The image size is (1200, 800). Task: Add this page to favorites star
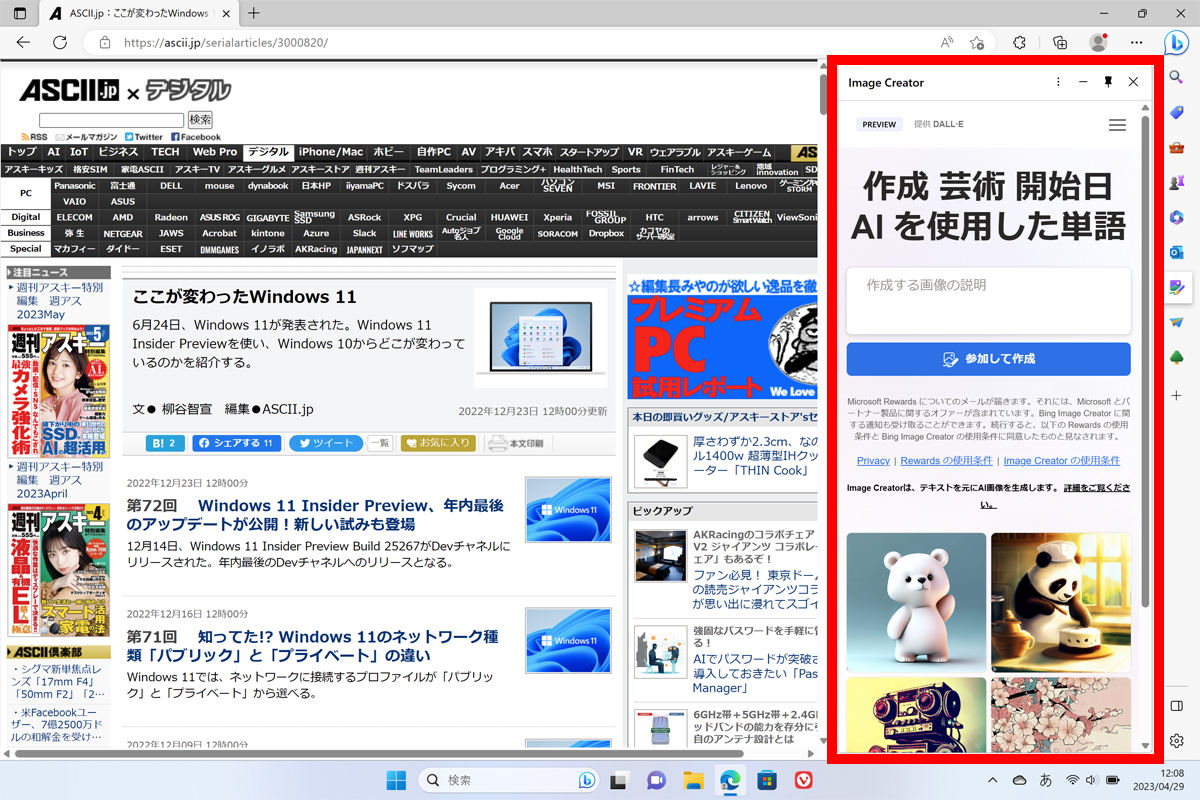pyautogui.click(x=977, y=43)
